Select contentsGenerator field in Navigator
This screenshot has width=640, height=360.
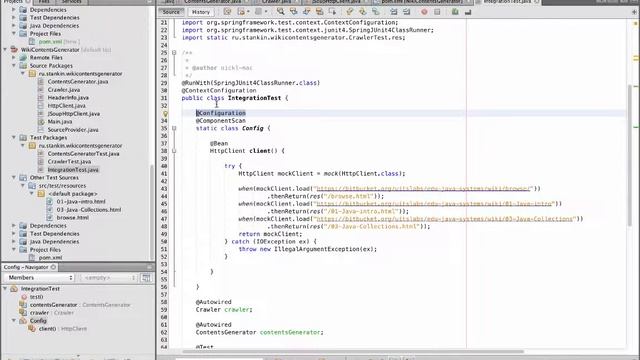(53, 305)
